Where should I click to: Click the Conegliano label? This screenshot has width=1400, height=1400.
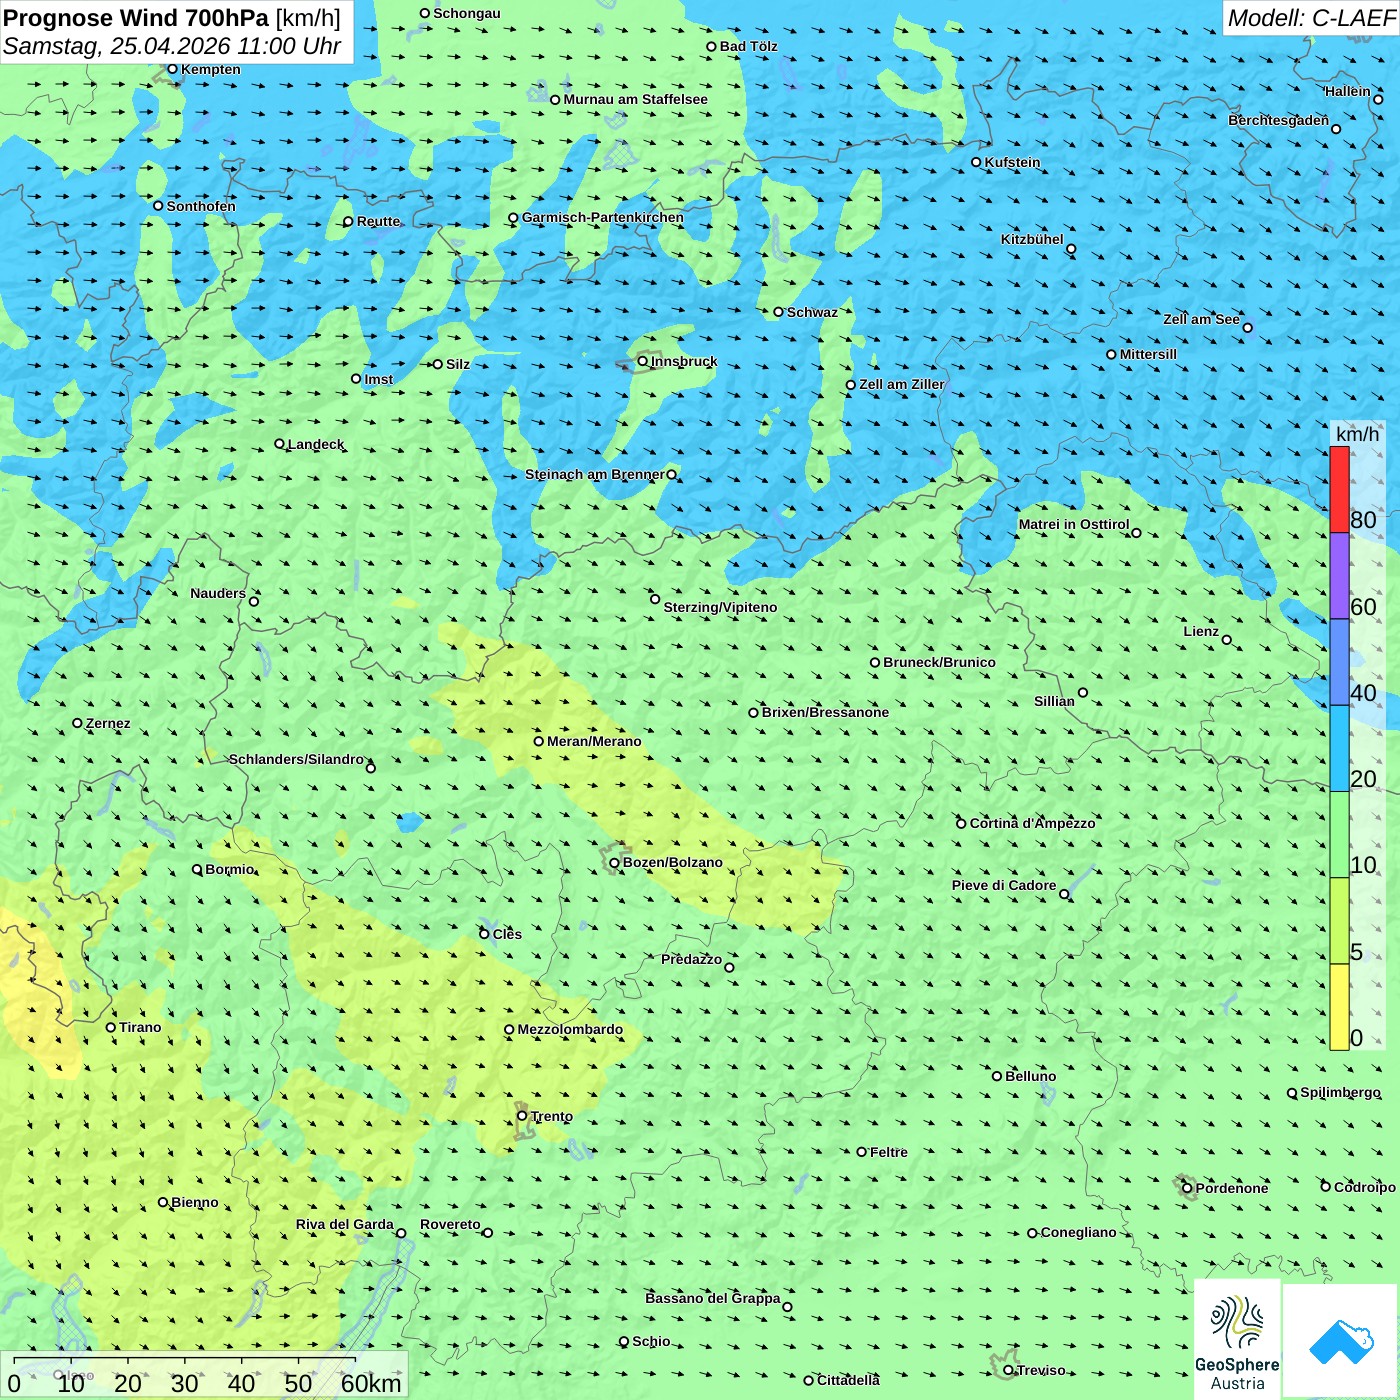(1078, 1232)
